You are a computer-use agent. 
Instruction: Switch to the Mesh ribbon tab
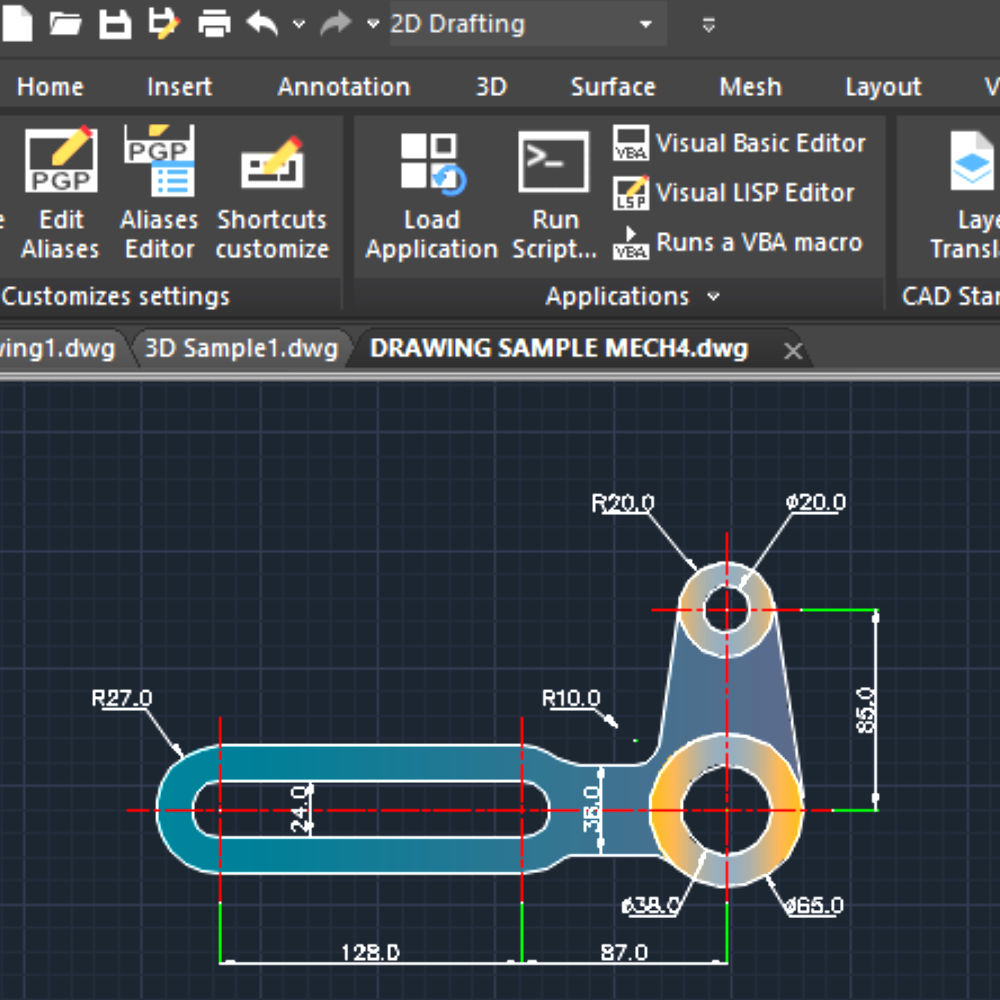click(750, 87)
